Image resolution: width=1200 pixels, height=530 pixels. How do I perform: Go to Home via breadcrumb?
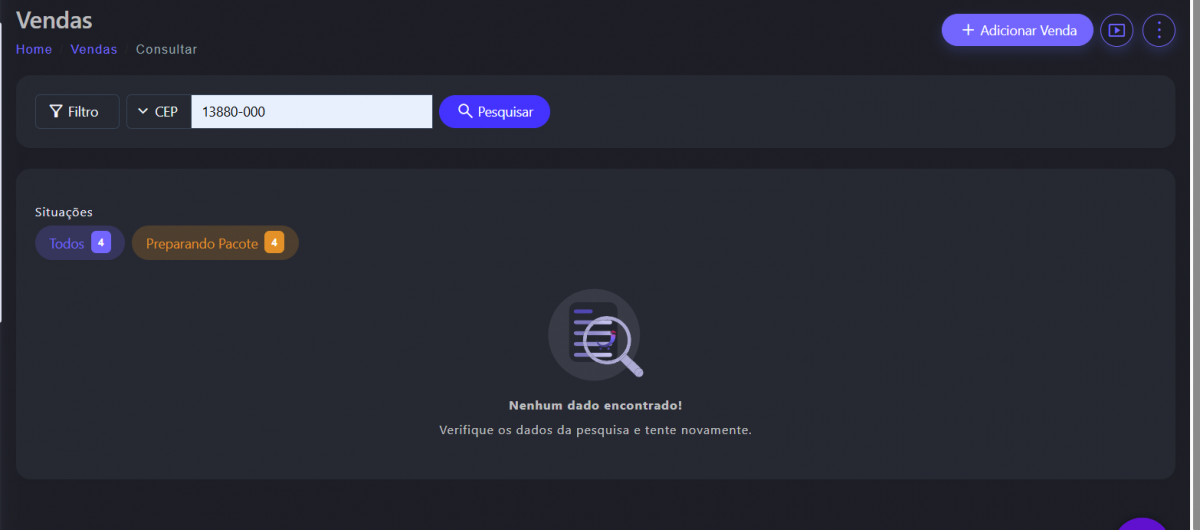click(34, 49)
